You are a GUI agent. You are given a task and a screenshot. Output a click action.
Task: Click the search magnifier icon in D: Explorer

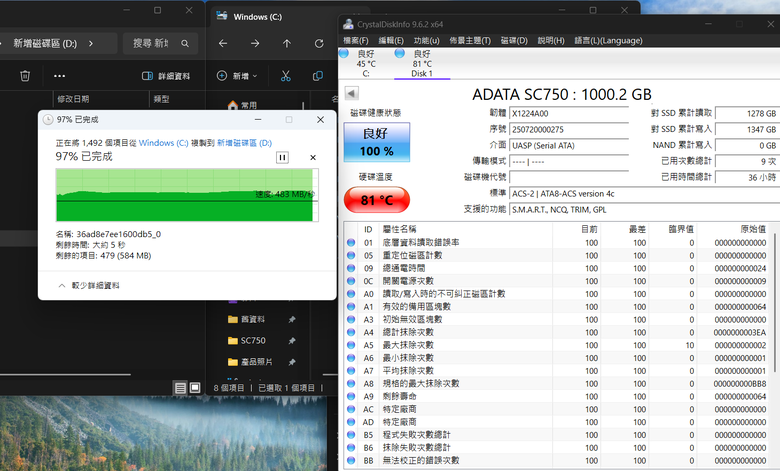pos(185,44)
